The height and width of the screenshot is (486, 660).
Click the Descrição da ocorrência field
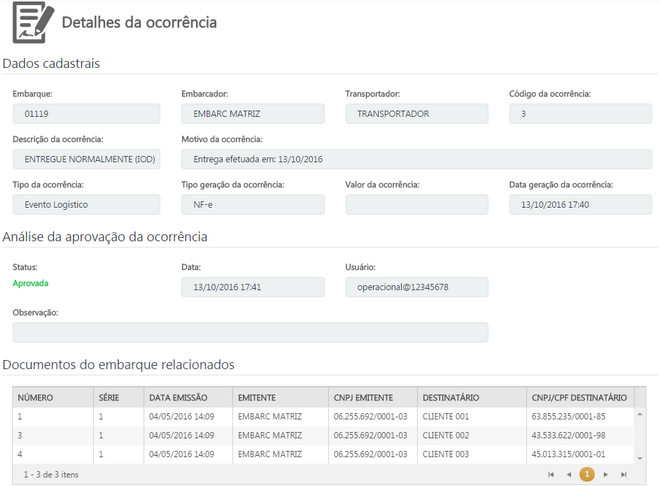pos(86,159)
